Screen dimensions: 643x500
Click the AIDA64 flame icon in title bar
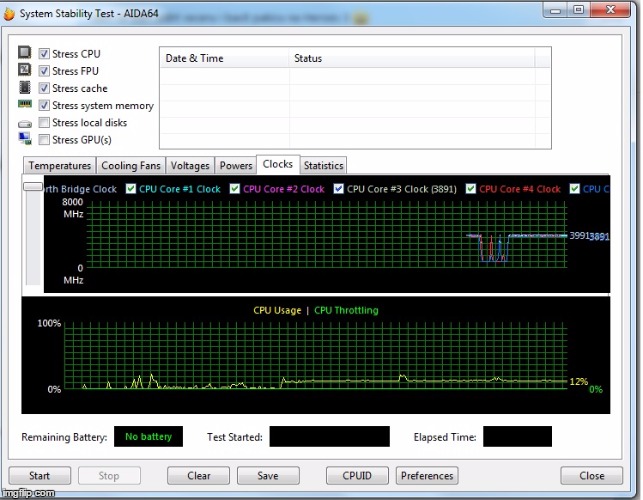click(8, 14)
